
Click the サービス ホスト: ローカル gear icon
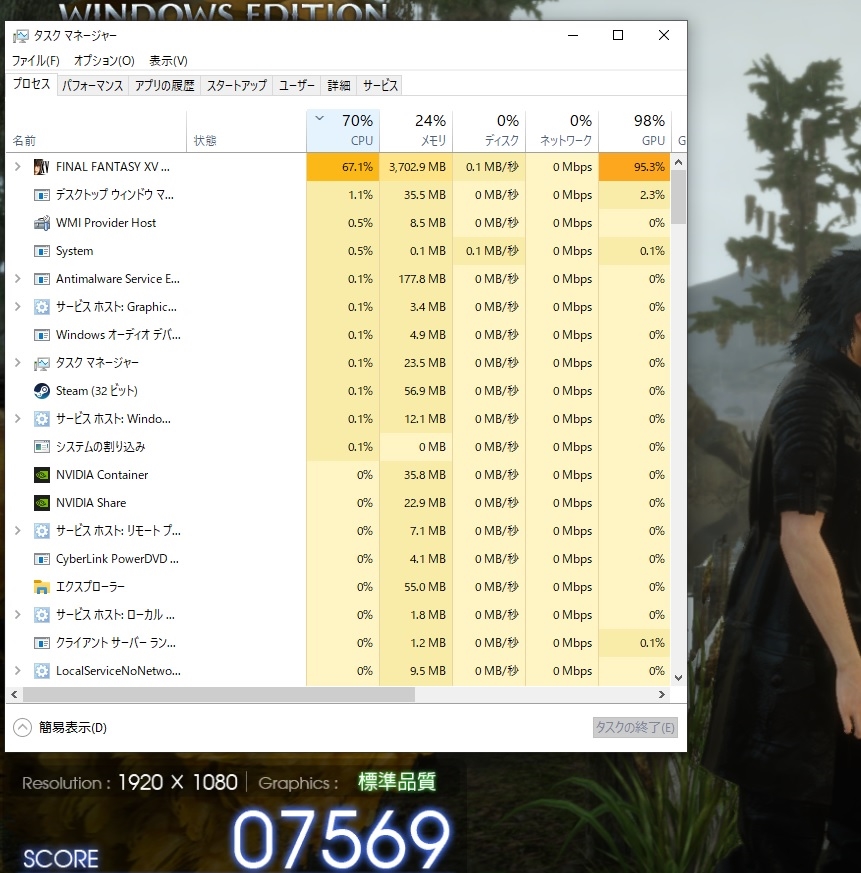tap(42, 615)
